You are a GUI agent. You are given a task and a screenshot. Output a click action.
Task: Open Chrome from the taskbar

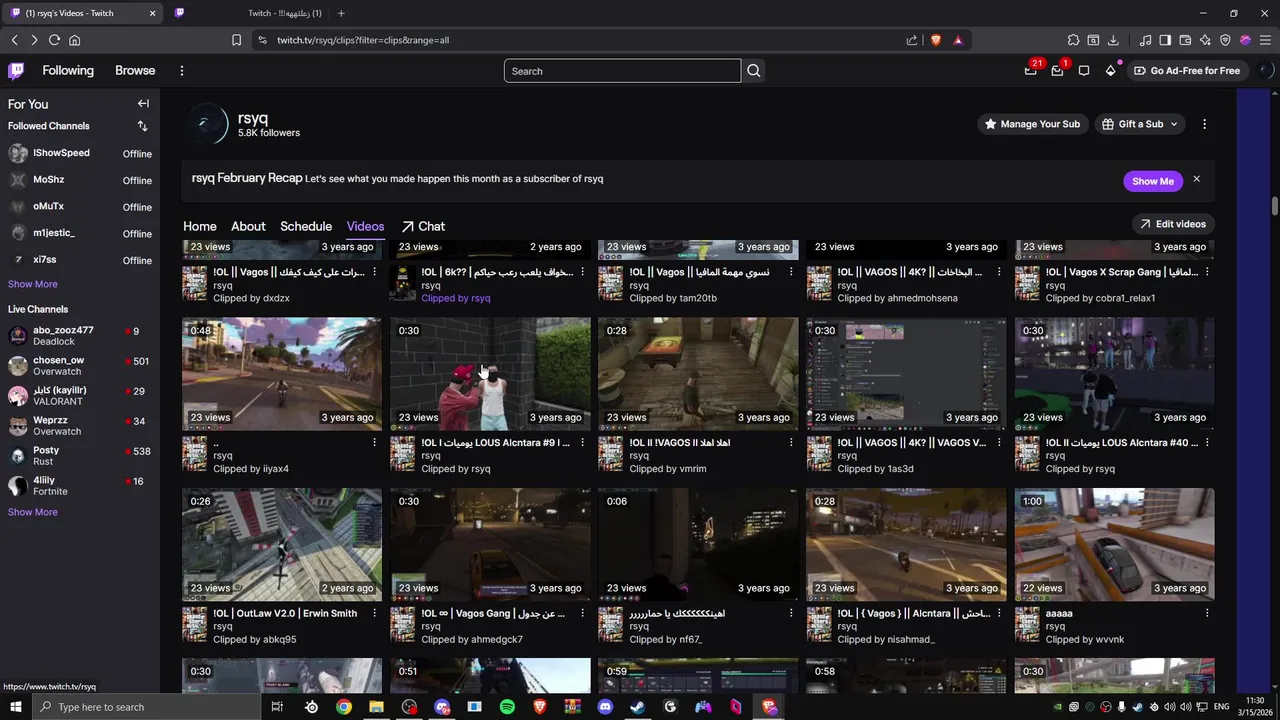click(344, 707)
